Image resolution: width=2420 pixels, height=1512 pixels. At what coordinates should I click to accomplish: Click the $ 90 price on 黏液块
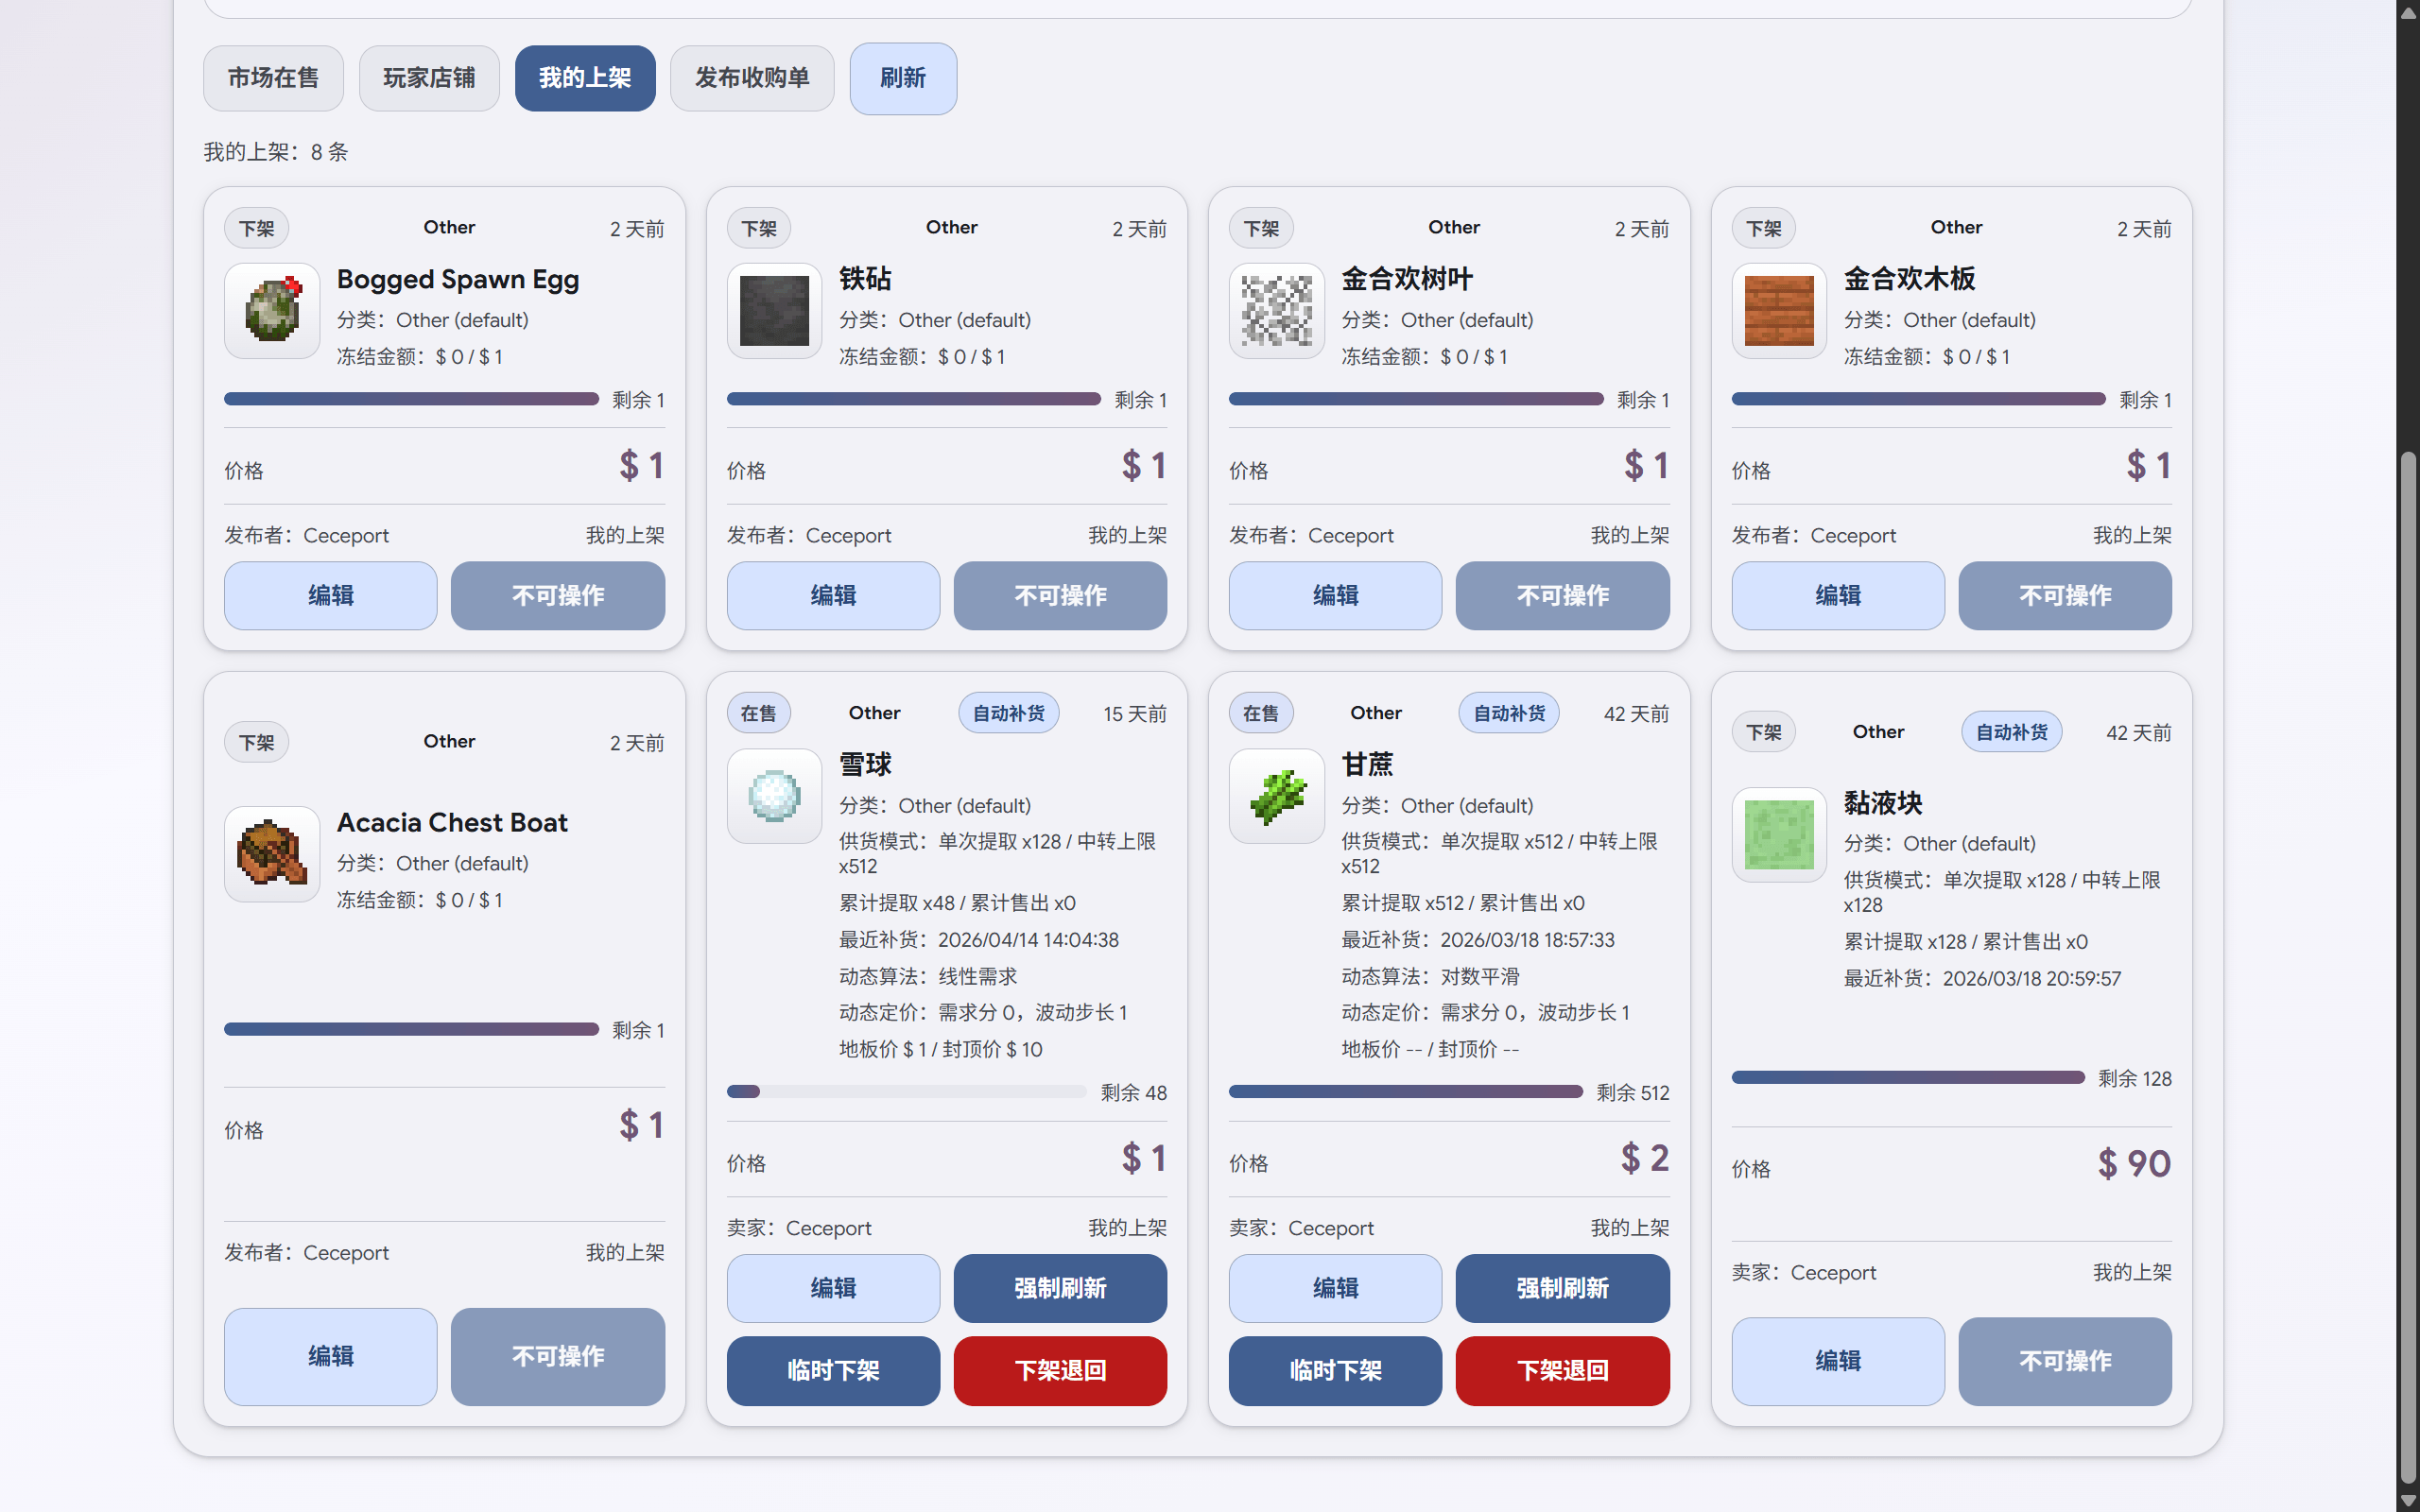[2134, 1164]
